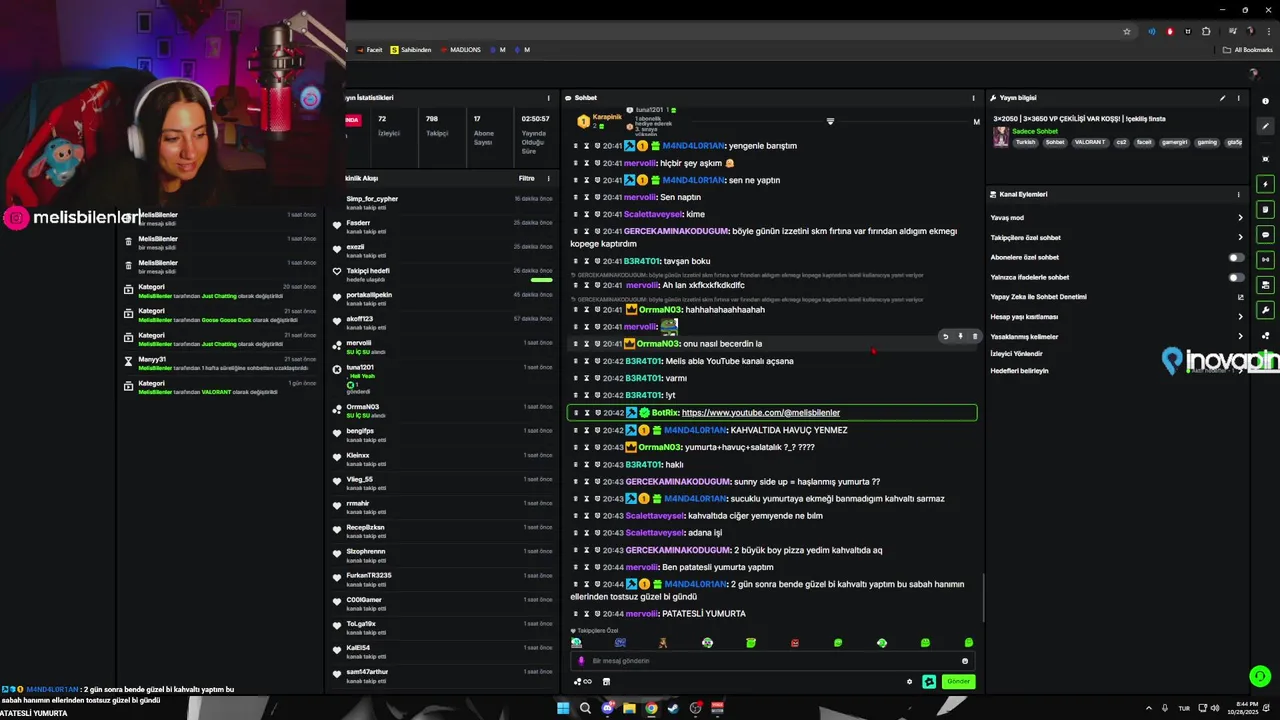Click the first follower-only emote below chat
The image size is (1280, 720).
(x=576, y=643)
